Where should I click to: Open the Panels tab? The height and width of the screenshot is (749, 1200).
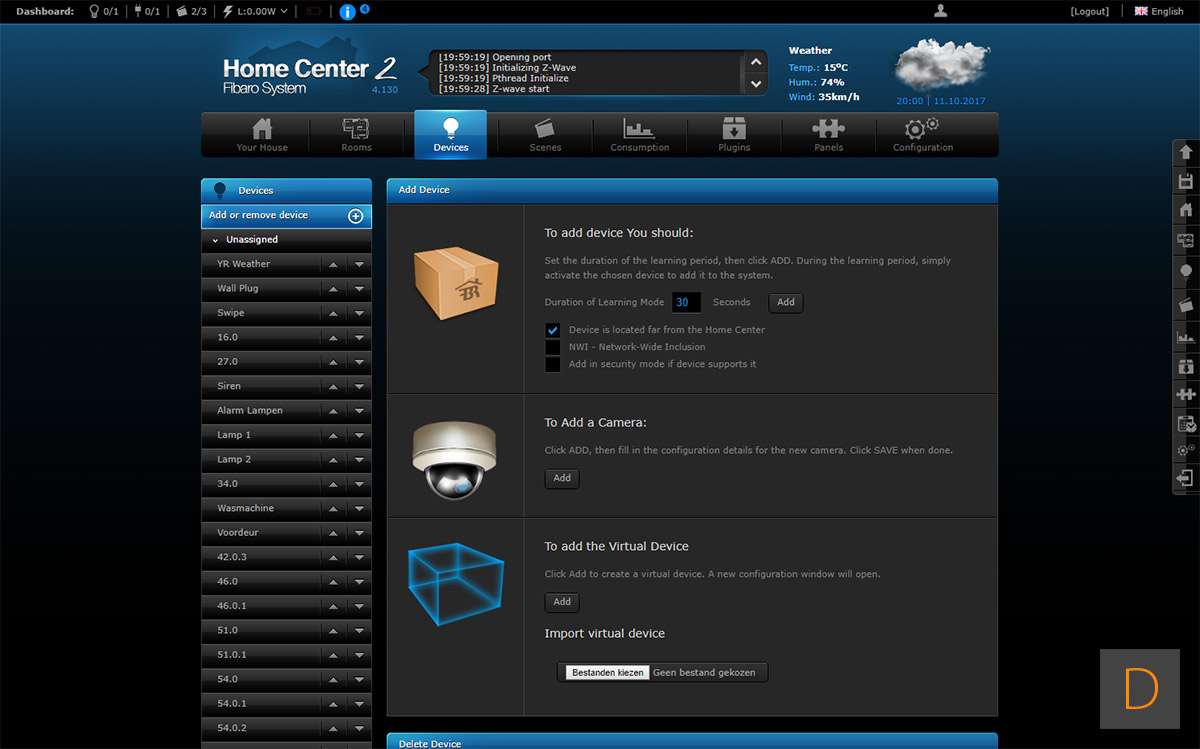828,135
